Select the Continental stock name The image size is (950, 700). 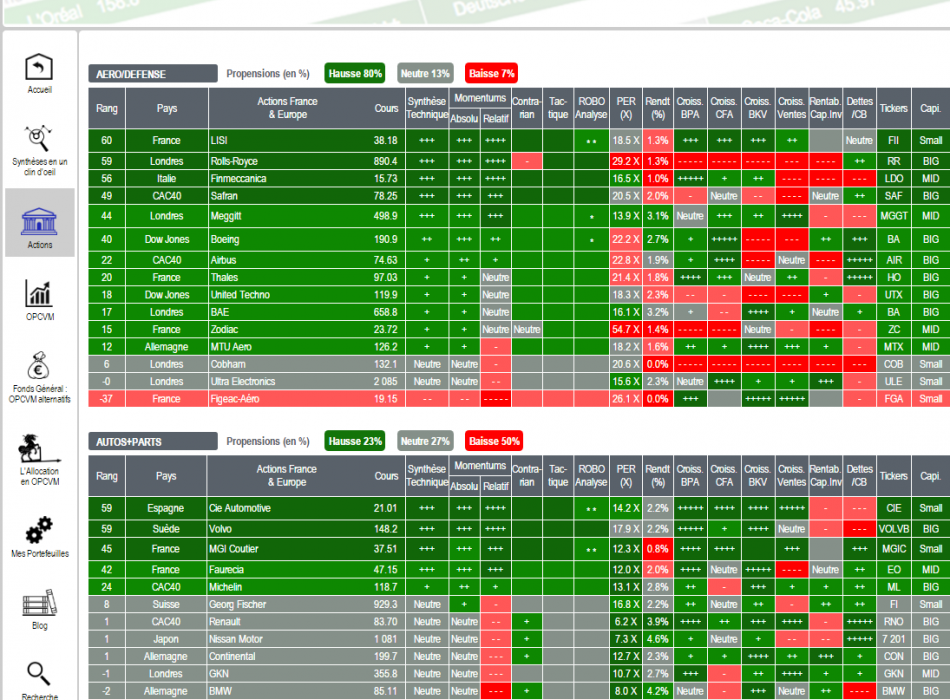(232, 657)
